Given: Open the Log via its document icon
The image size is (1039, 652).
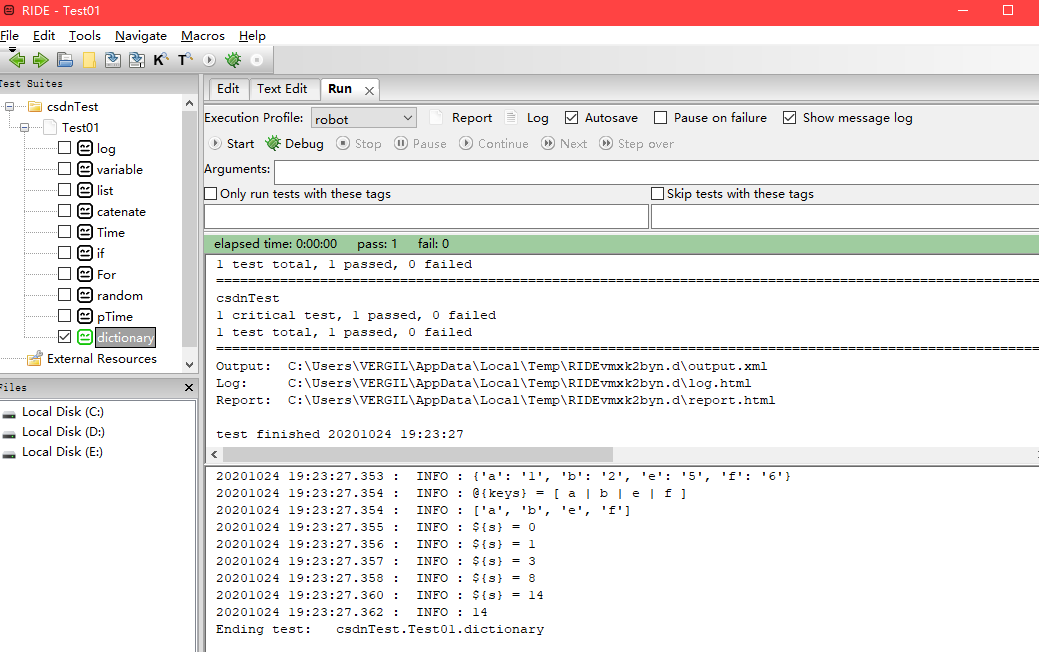Looking at the screenshot, I should 511,117.
